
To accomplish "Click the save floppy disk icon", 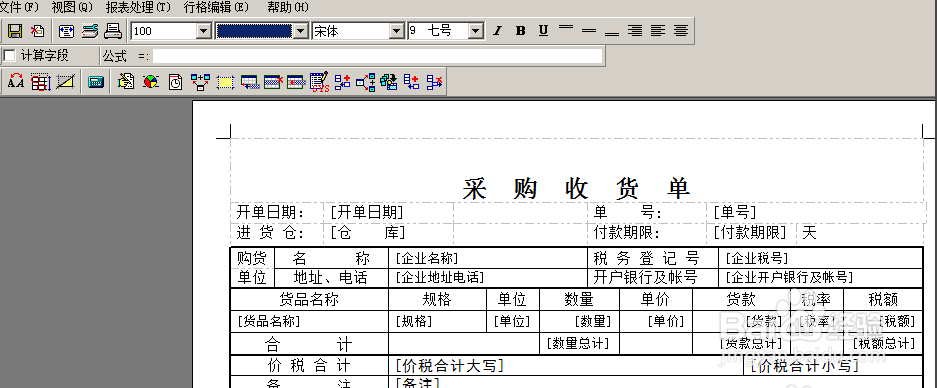I will pos(15,30).
